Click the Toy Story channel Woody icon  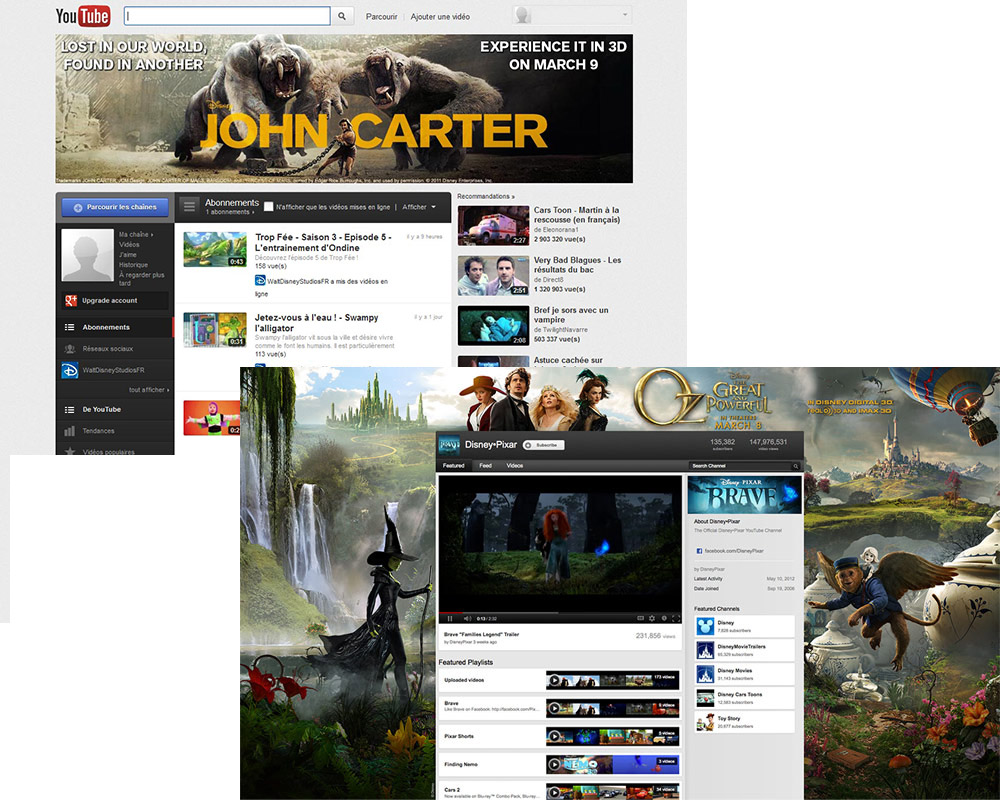click(705, 722)
